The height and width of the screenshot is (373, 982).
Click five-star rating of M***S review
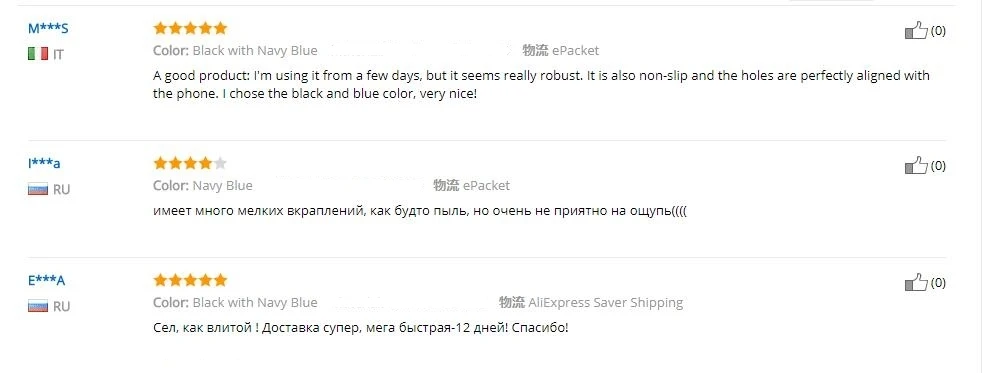click(190, 28)
